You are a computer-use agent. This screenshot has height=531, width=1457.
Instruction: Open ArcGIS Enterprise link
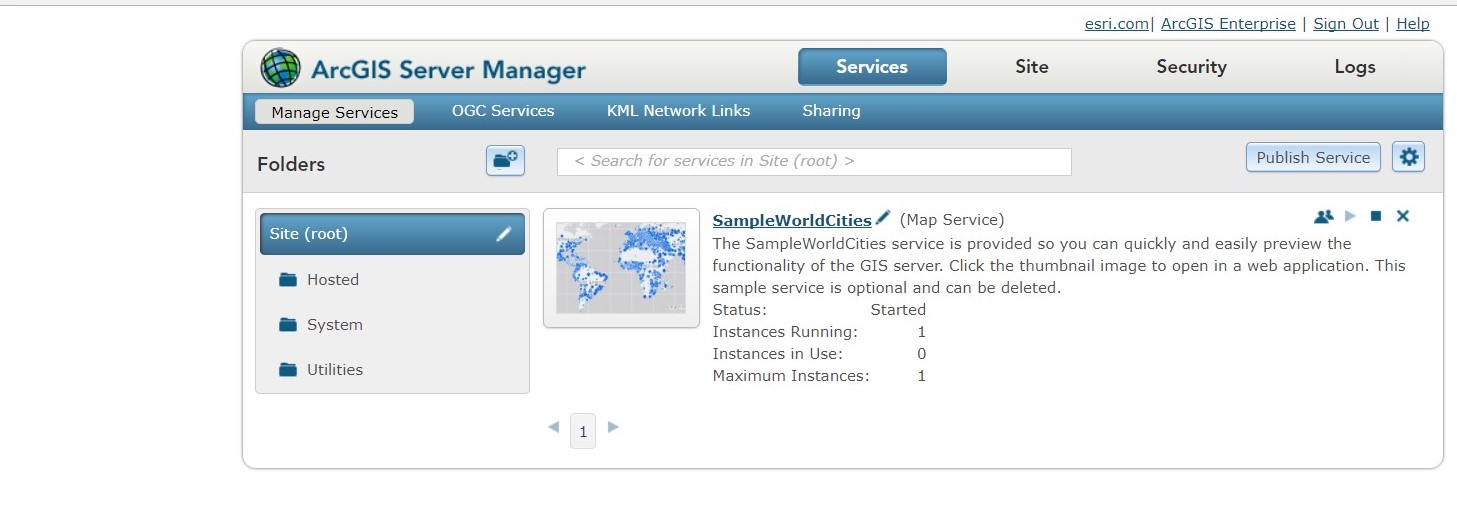point(1228,24)
